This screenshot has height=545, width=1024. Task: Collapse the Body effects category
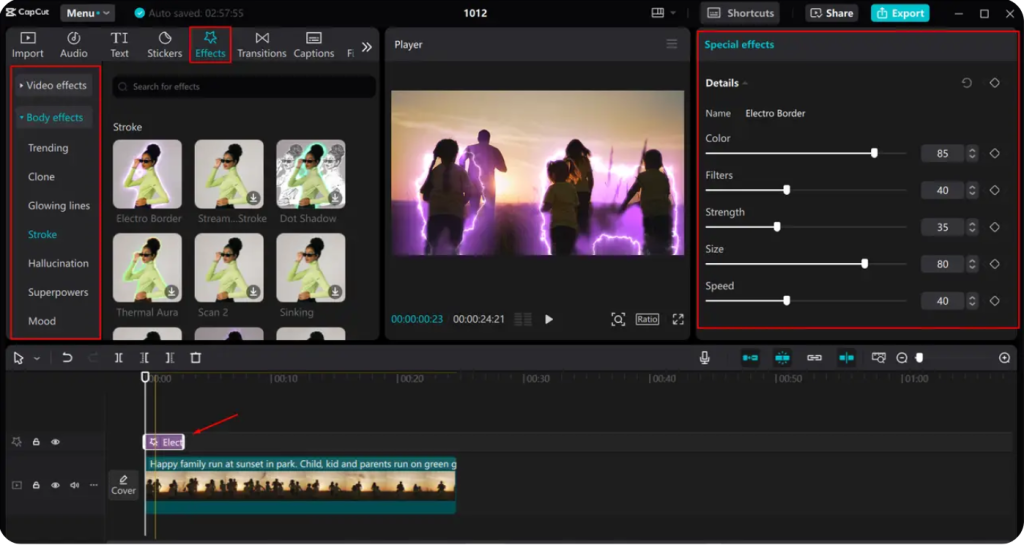[53, 117]
